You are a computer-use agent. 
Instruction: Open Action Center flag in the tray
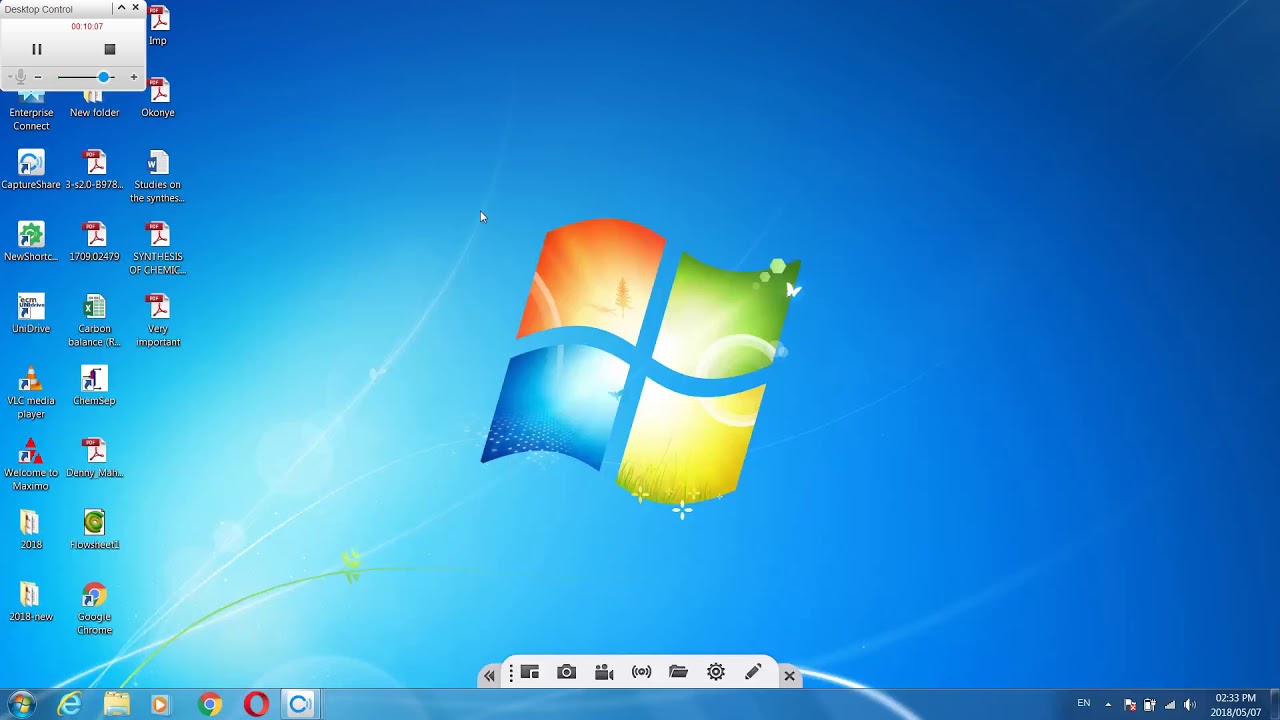(1130, 705)
